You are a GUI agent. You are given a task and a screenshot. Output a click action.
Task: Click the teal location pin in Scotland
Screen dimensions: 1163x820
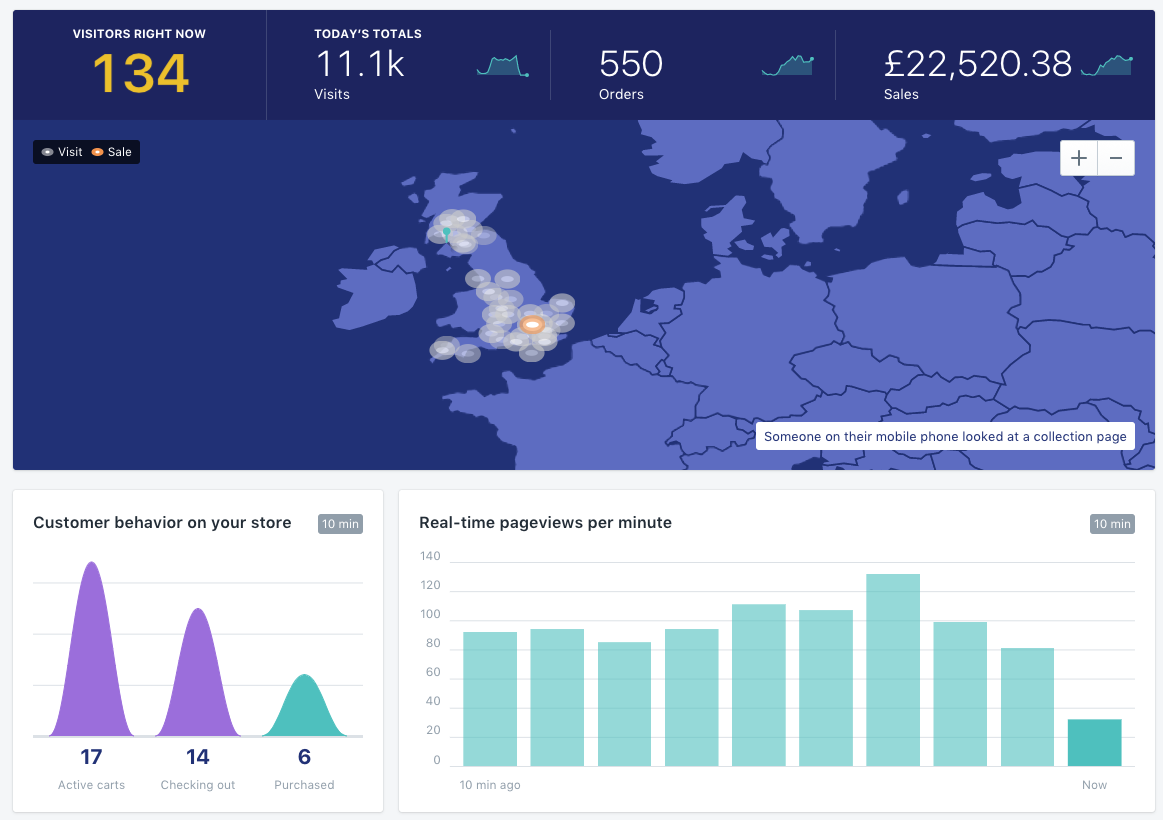(447, 233)
